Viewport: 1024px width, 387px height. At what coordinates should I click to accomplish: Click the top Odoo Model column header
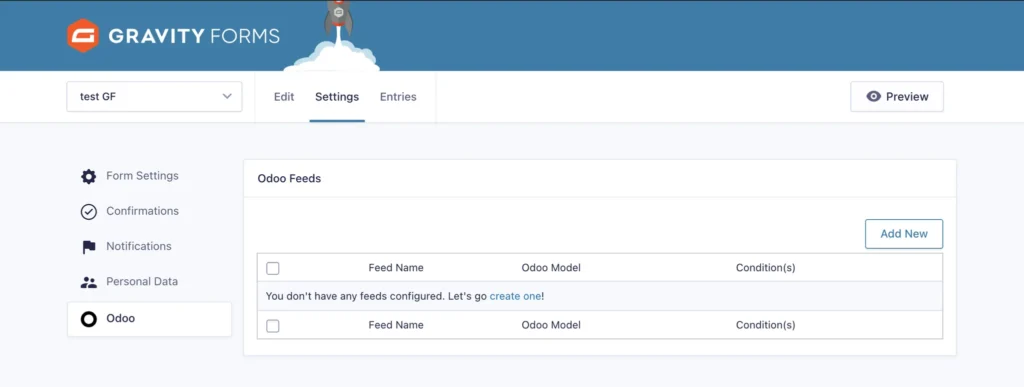click(551, 268)
